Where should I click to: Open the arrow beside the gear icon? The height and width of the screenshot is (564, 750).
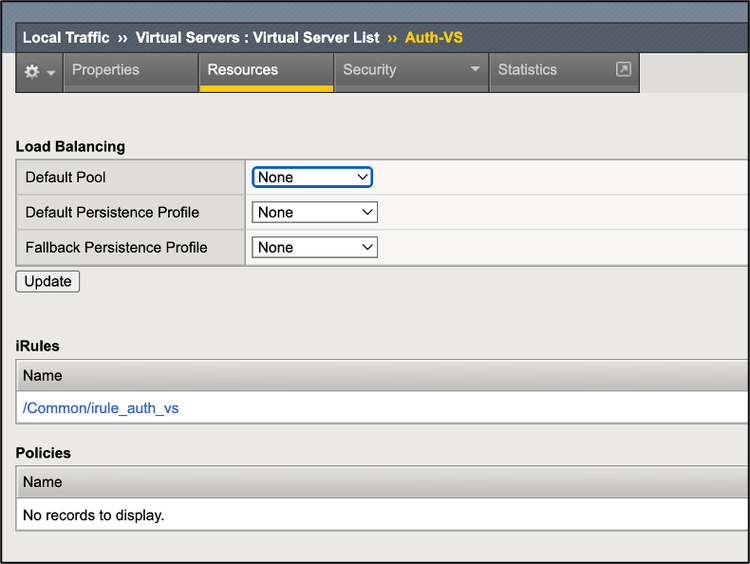50,73
